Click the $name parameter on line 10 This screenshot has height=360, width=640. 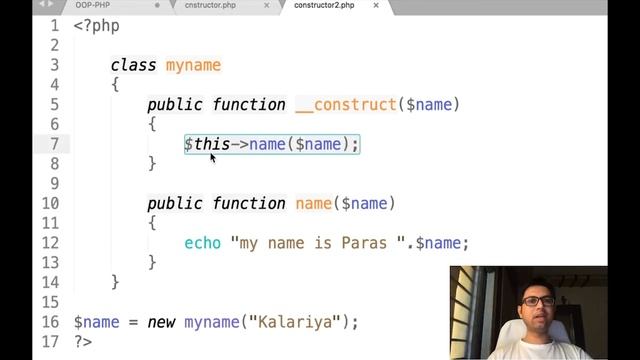(x=364, y=204)
